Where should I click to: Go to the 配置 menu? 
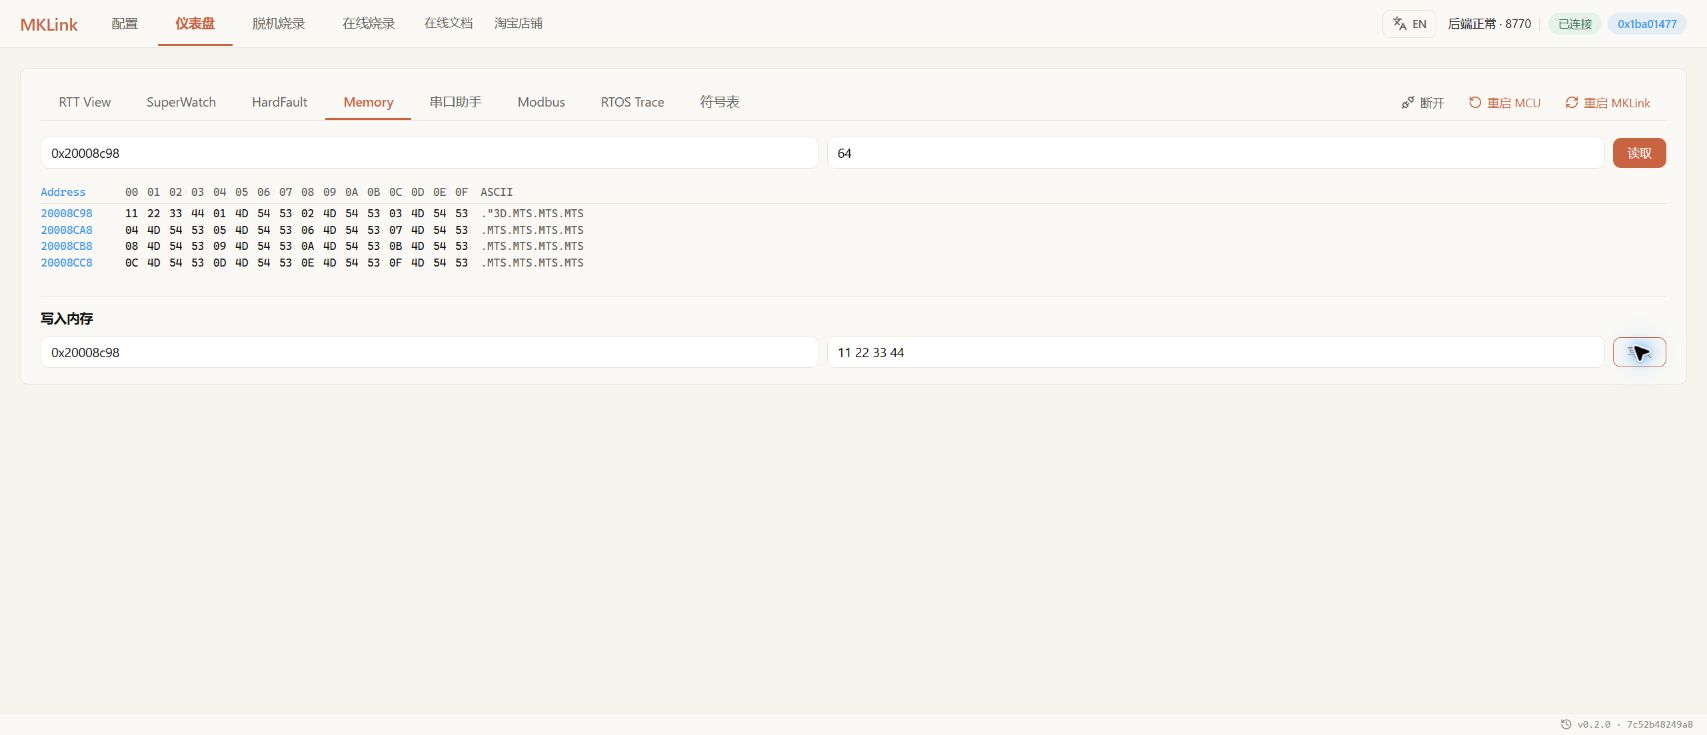click(125, 23)
